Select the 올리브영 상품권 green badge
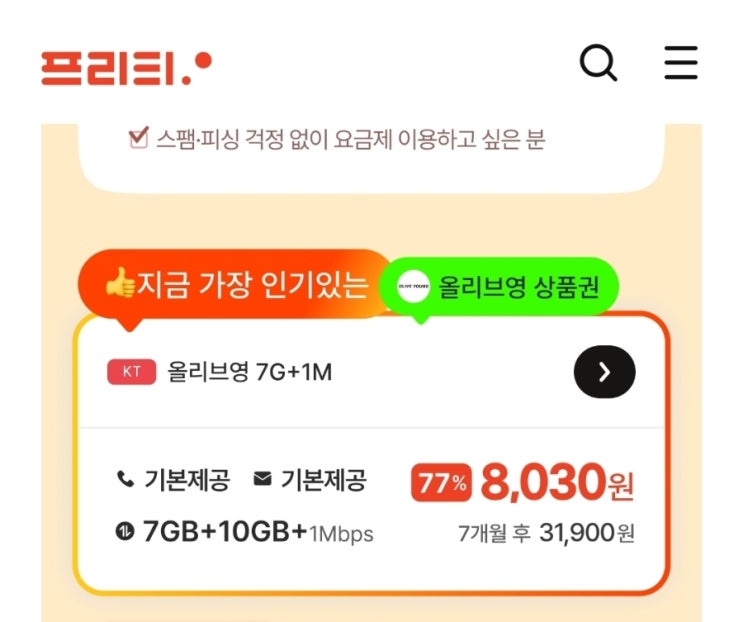 499,287
